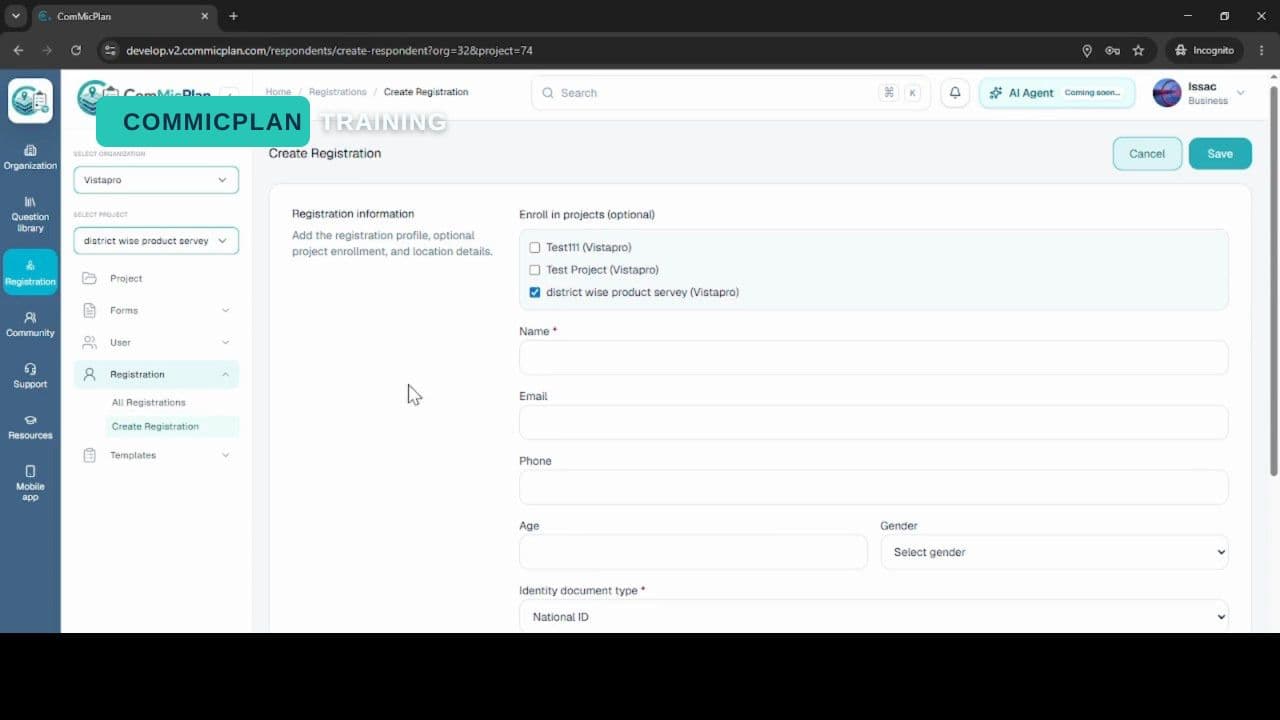Image resolution: width=1280 pixels, height=720 pixels.
Task: Click the Forms document icon
Action: point(90,310)
